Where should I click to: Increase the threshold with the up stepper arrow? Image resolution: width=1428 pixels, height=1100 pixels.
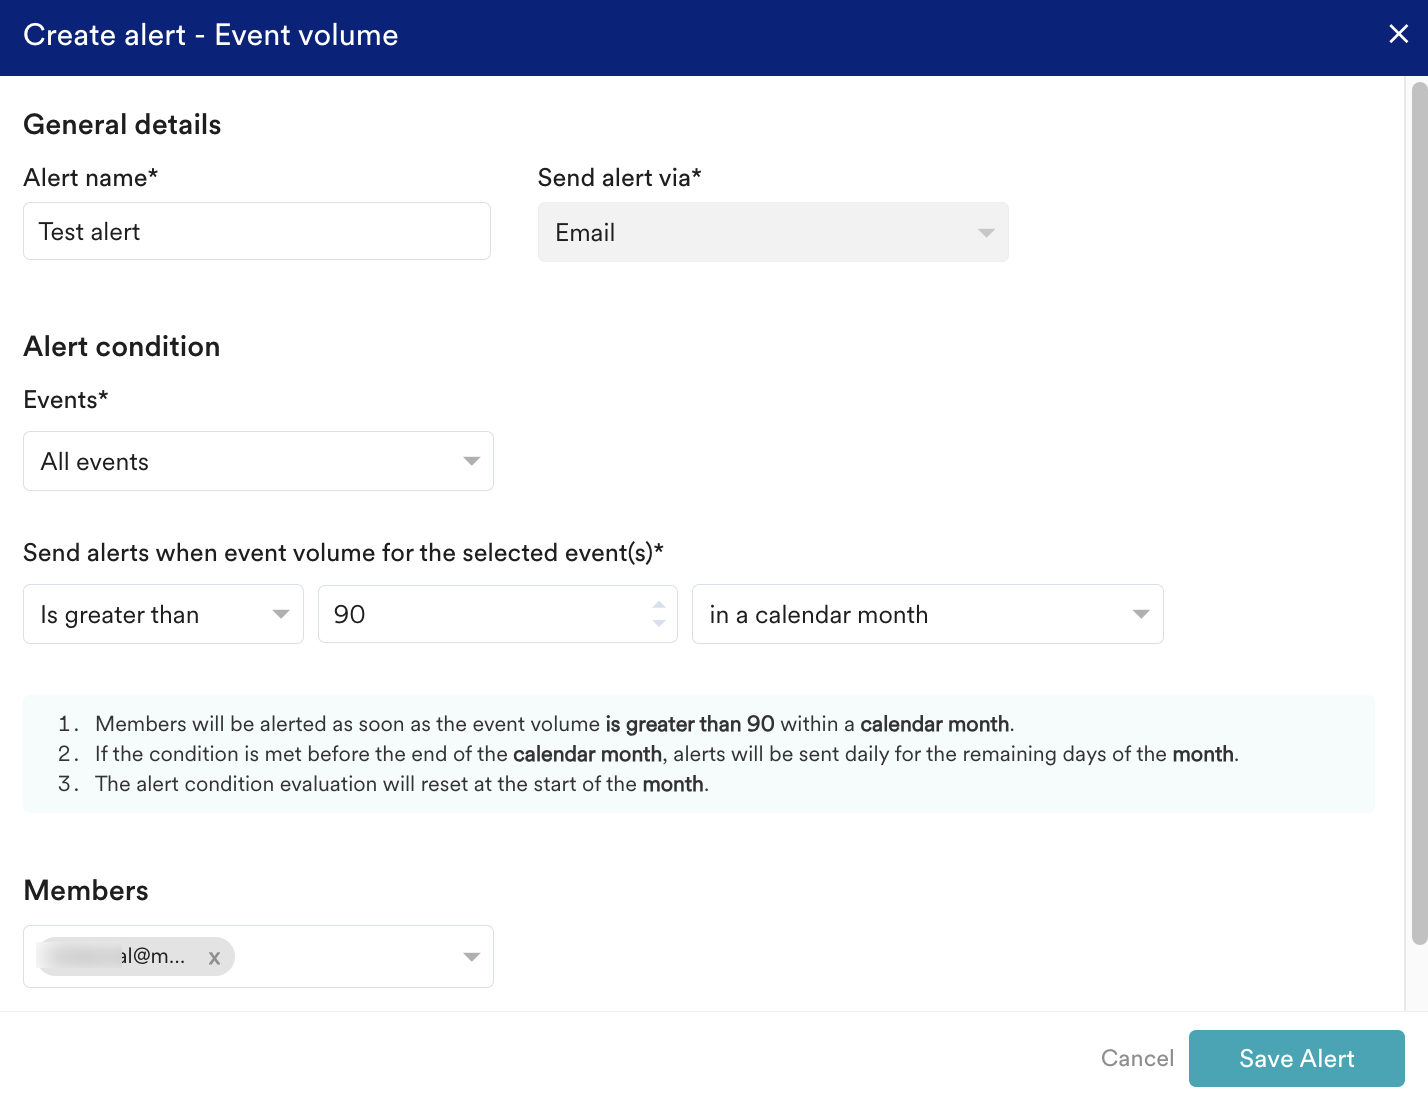tap(659, 605)
